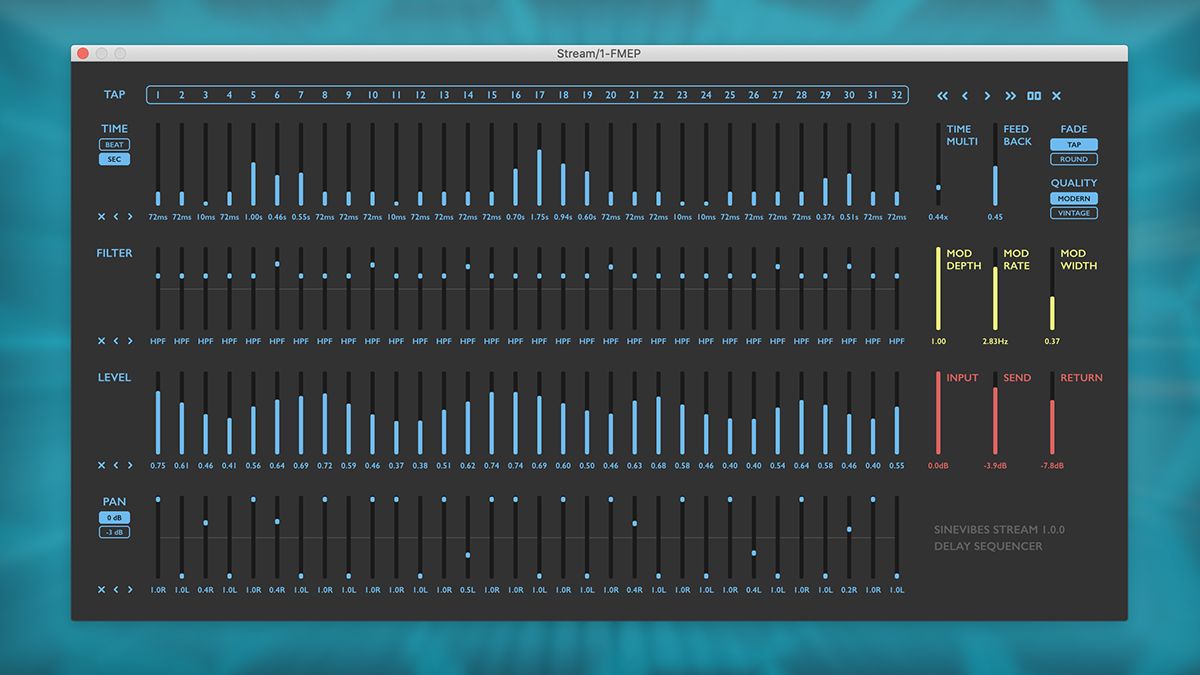Set FADE mode to ROUND
Screen dimensions: 1200x675
coord(1073,159)
